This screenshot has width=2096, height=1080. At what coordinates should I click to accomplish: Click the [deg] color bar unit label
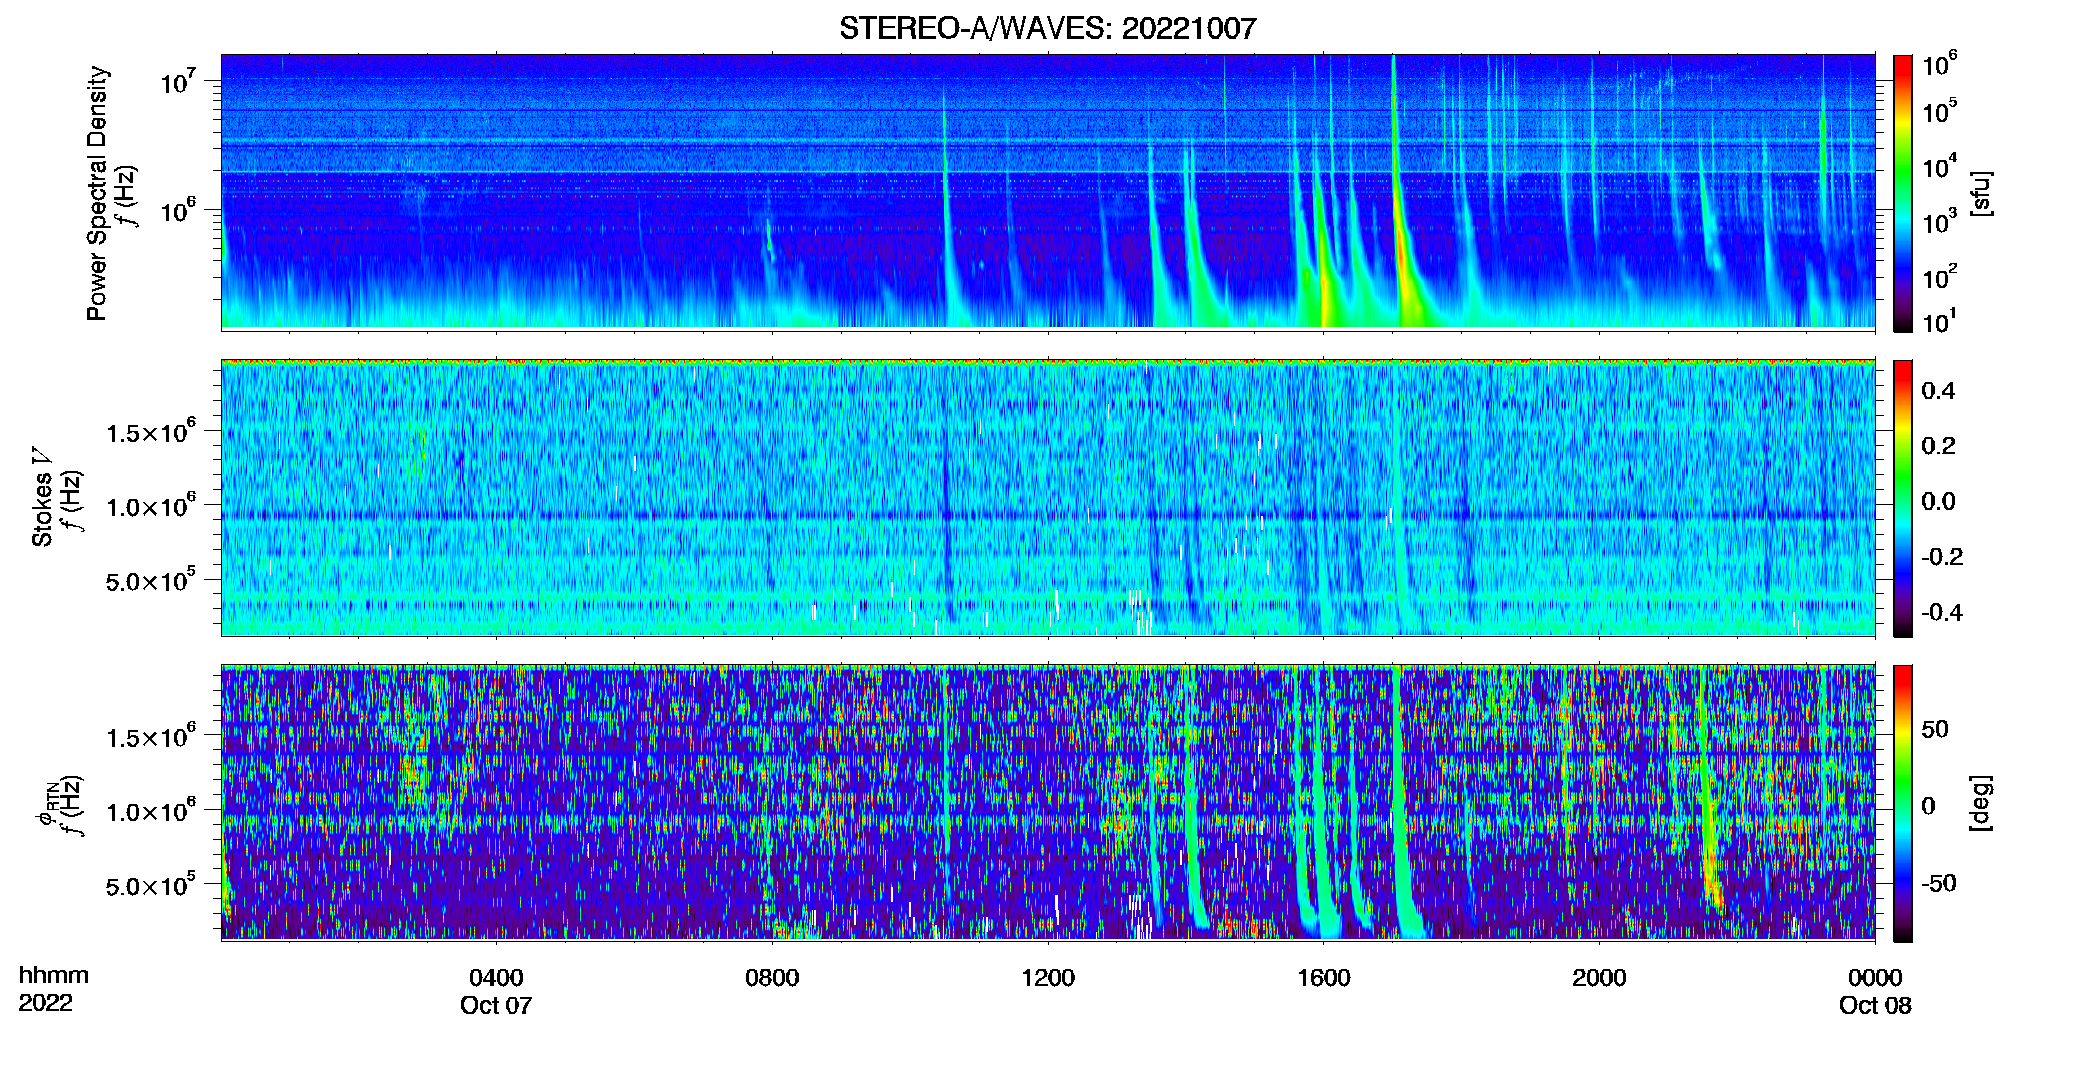tap(1981, 803)
